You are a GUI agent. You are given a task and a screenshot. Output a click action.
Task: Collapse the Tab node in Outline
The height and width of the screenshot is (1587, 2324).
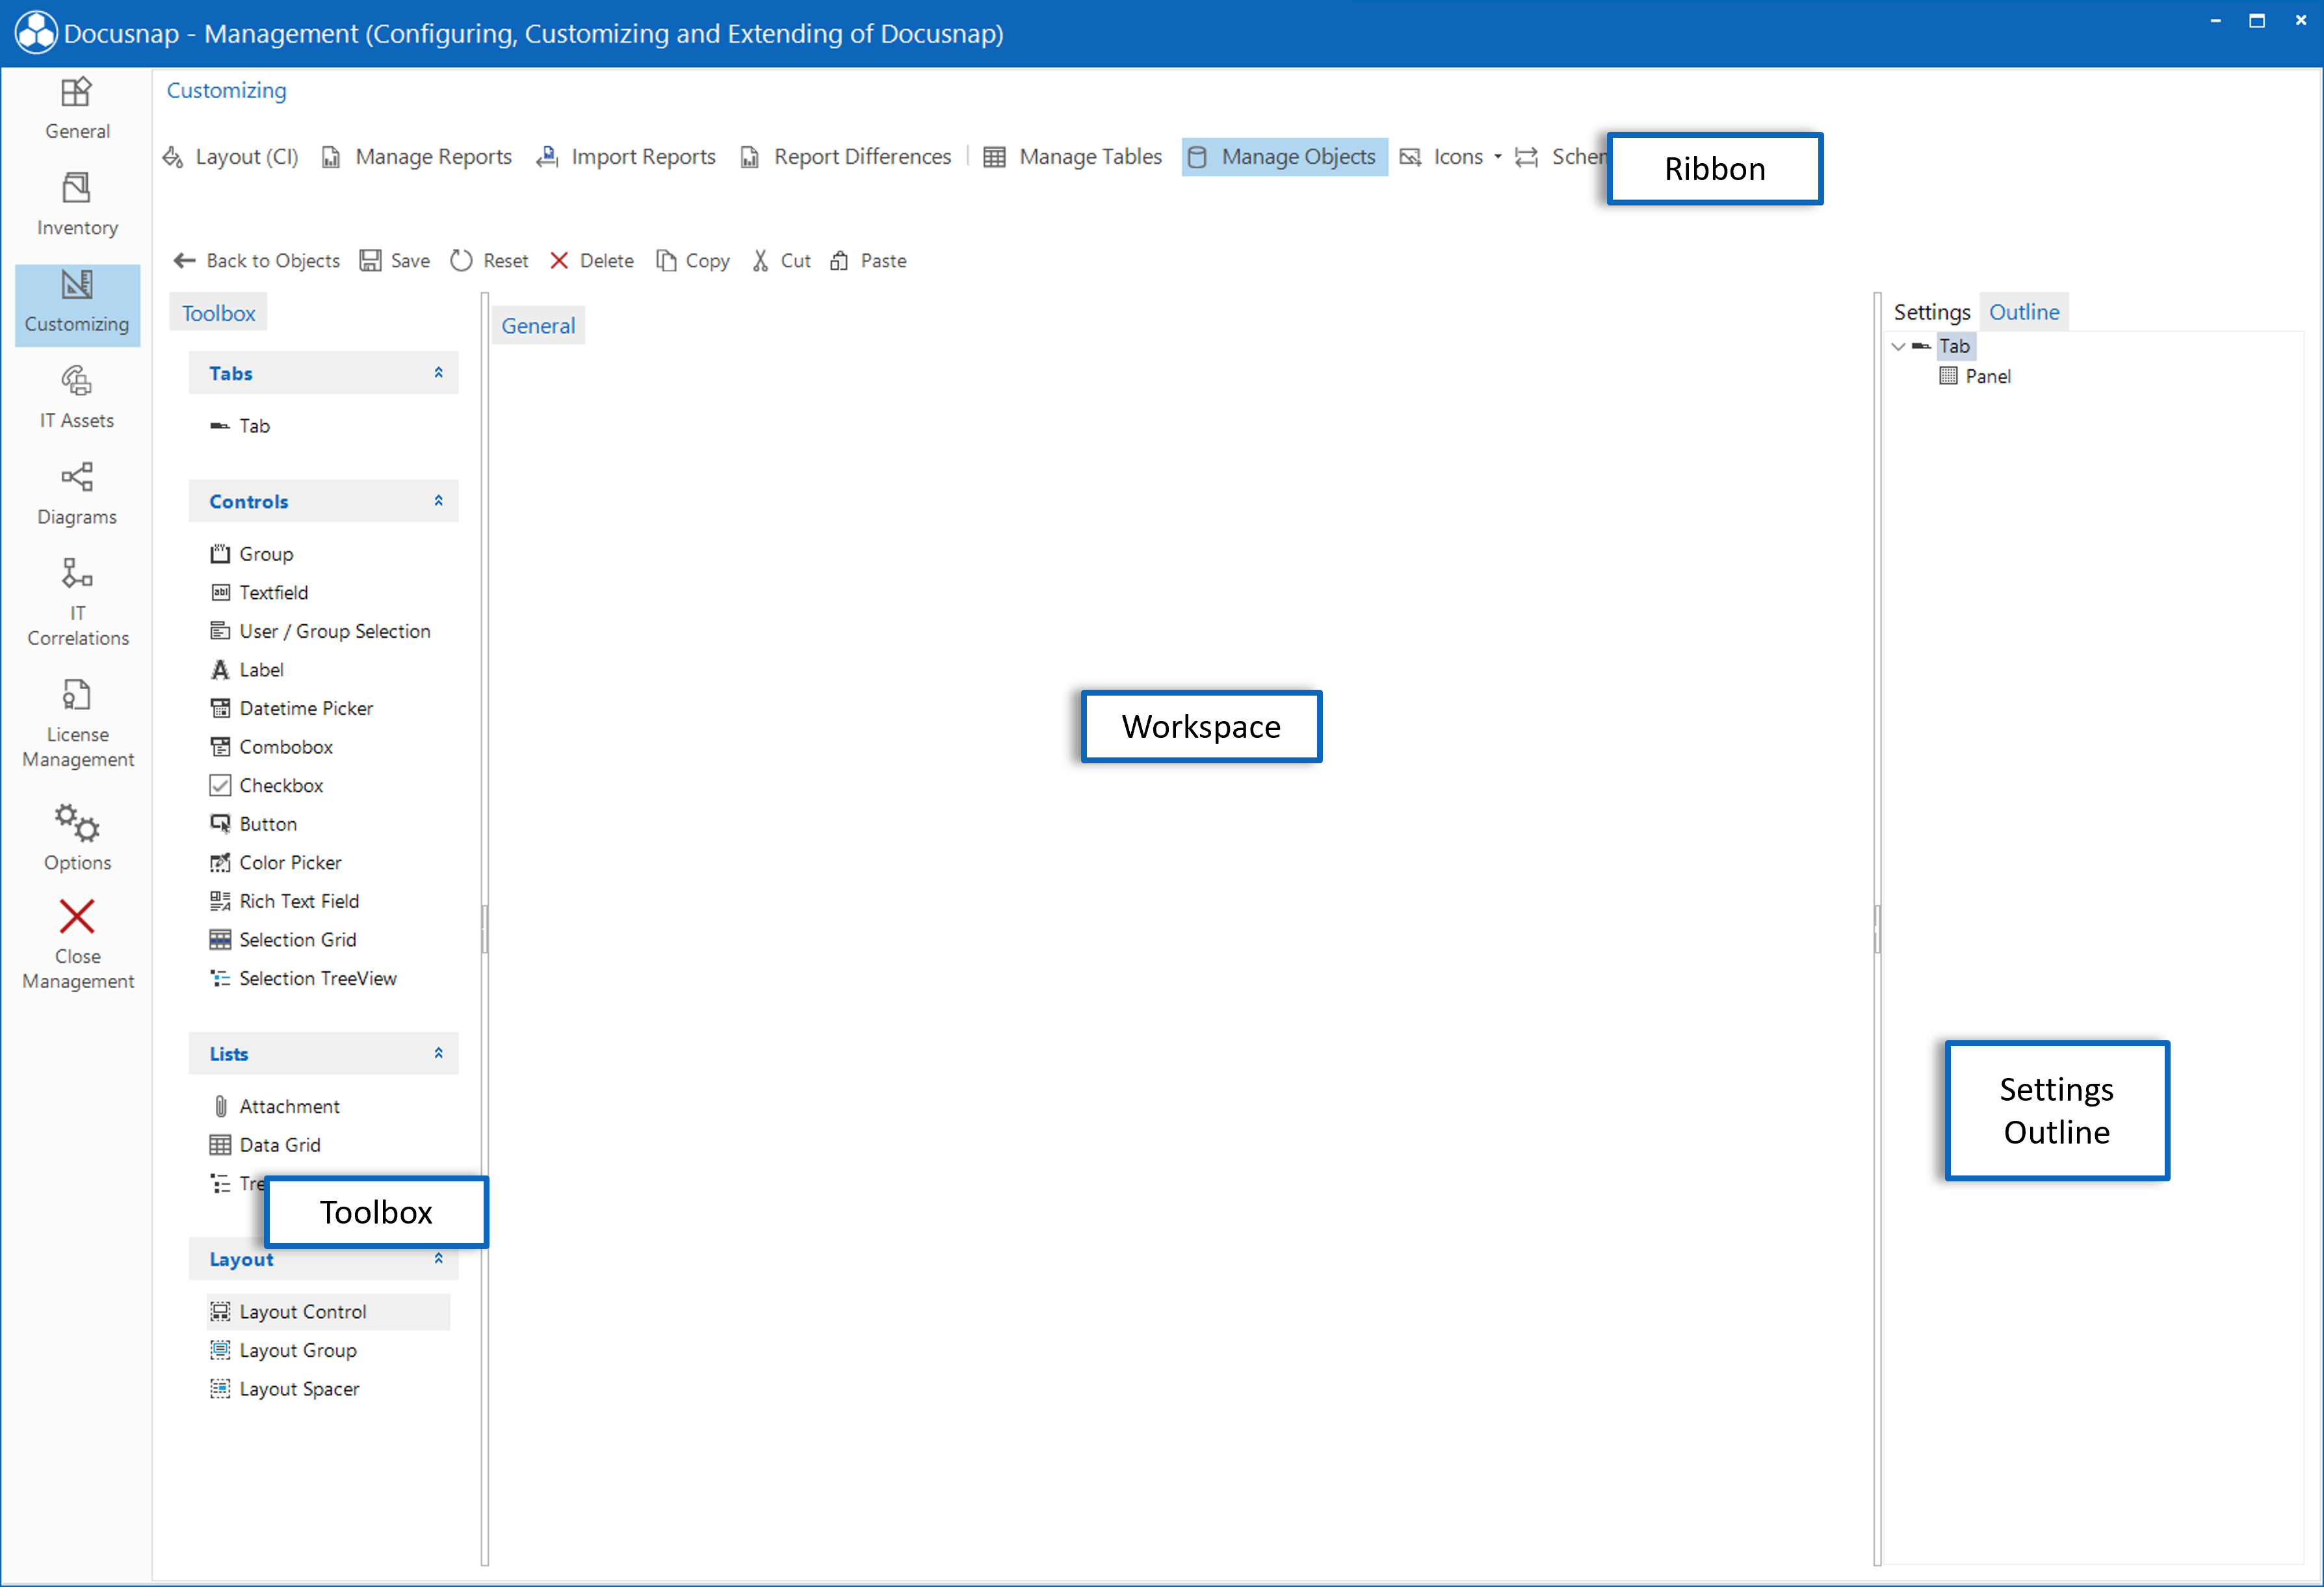[x=1898, y=346]
